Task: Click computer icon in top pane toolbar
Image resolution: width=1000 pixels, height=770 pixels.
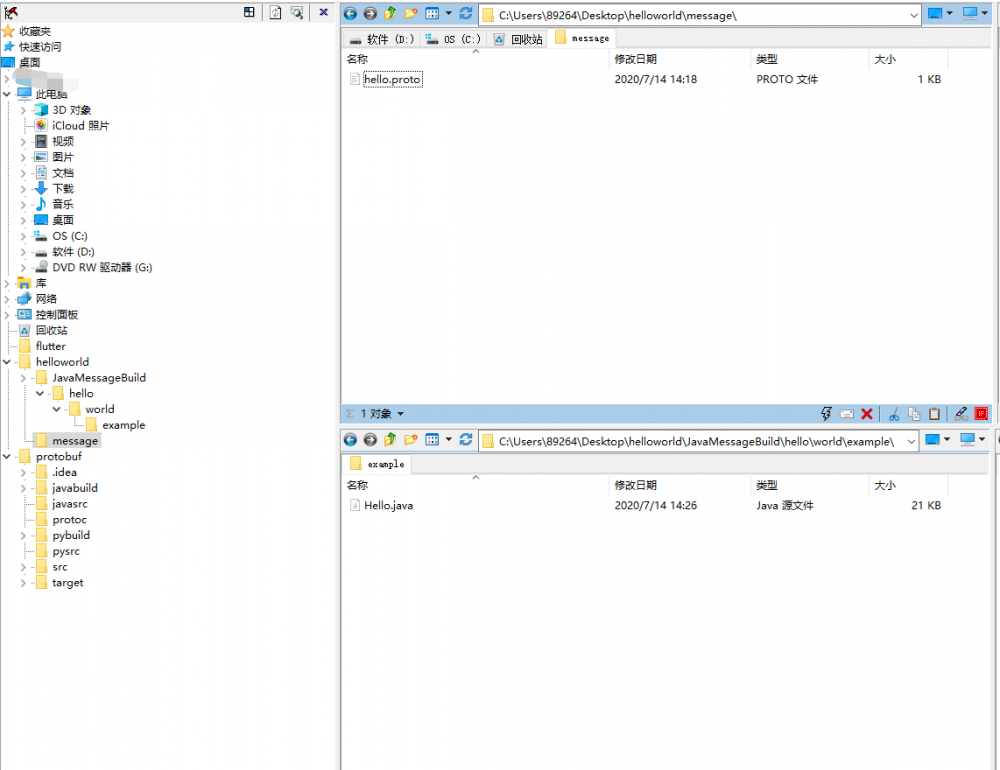Action: coord(970,13)
